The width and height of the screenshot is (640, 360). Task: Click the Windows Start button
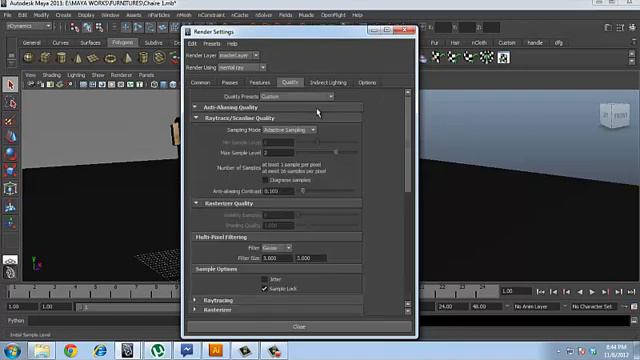click(12, 351)
